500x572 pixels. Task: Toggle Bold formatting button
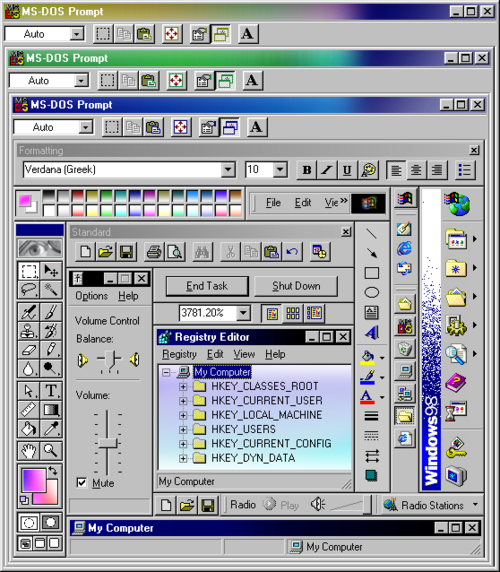pos(307,170)
